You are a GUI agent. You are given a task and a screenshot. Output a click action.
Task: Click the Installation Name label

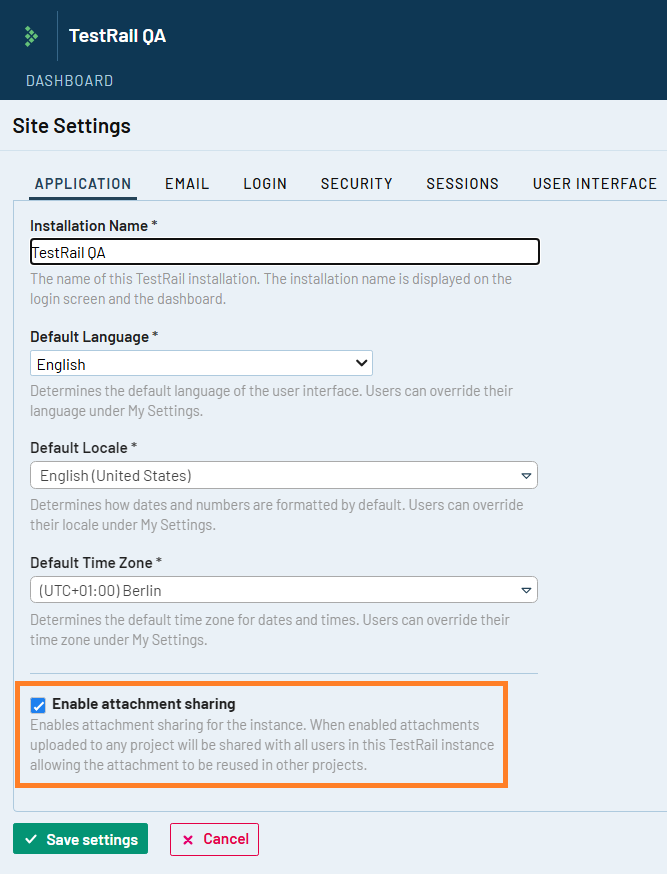point(94,226)
